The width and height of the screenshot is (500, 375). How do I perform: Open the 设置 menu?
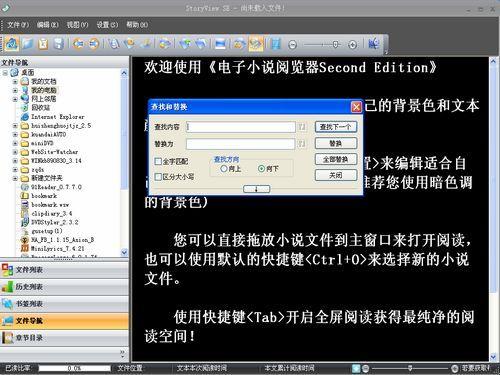[x=107, y=25]
